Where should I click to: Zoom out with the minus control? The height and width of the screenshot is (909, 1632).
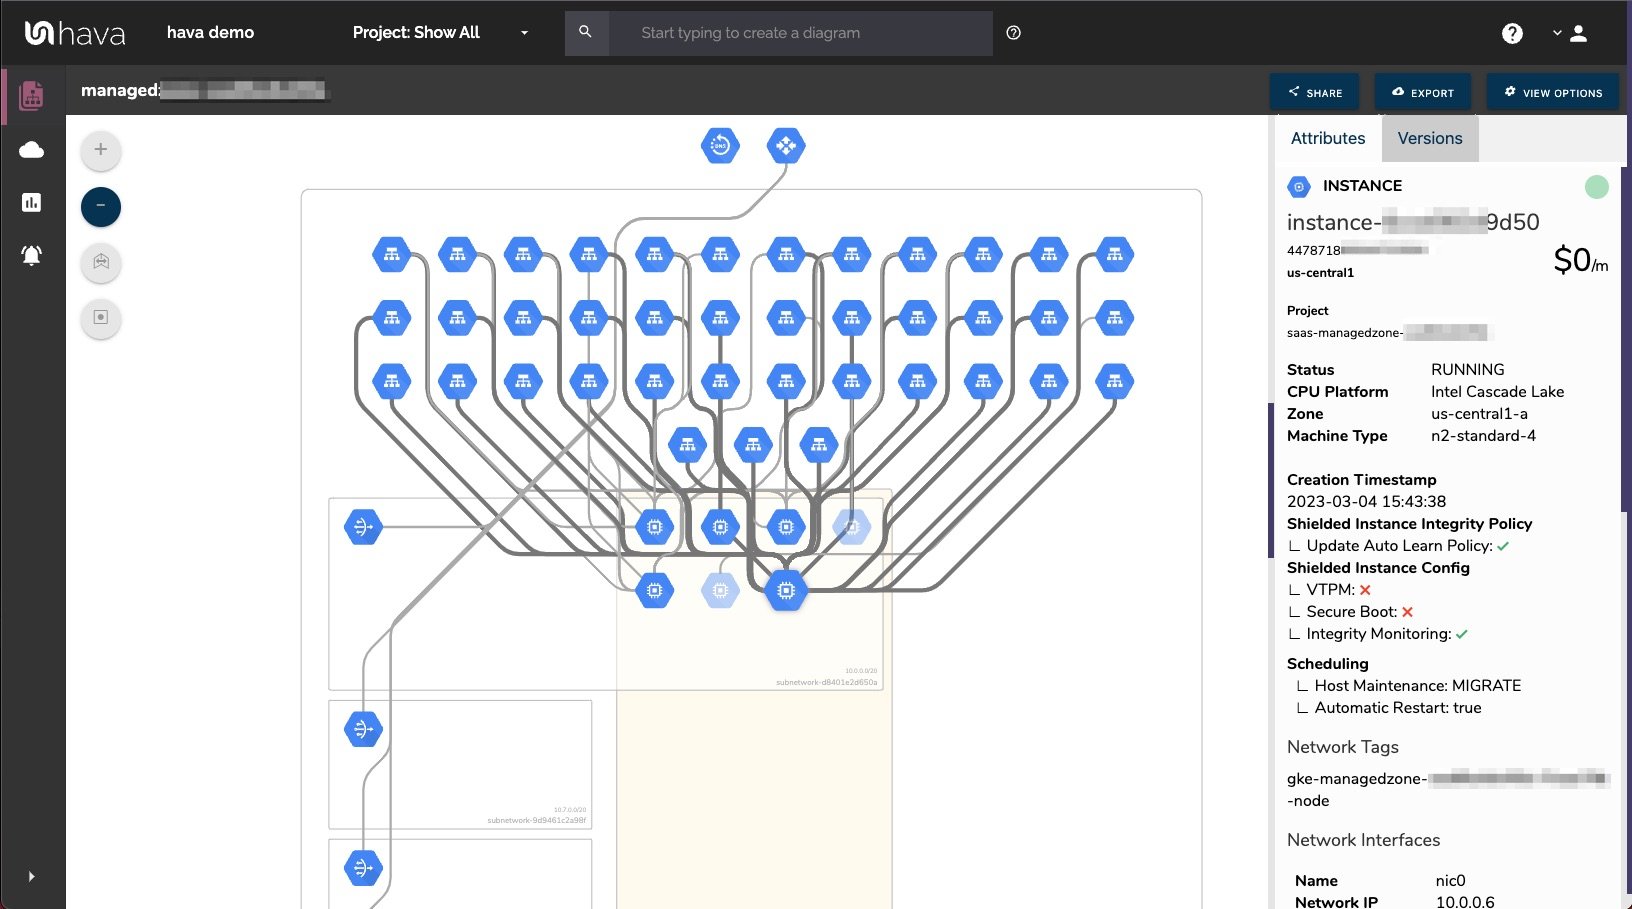click(100, 207)
